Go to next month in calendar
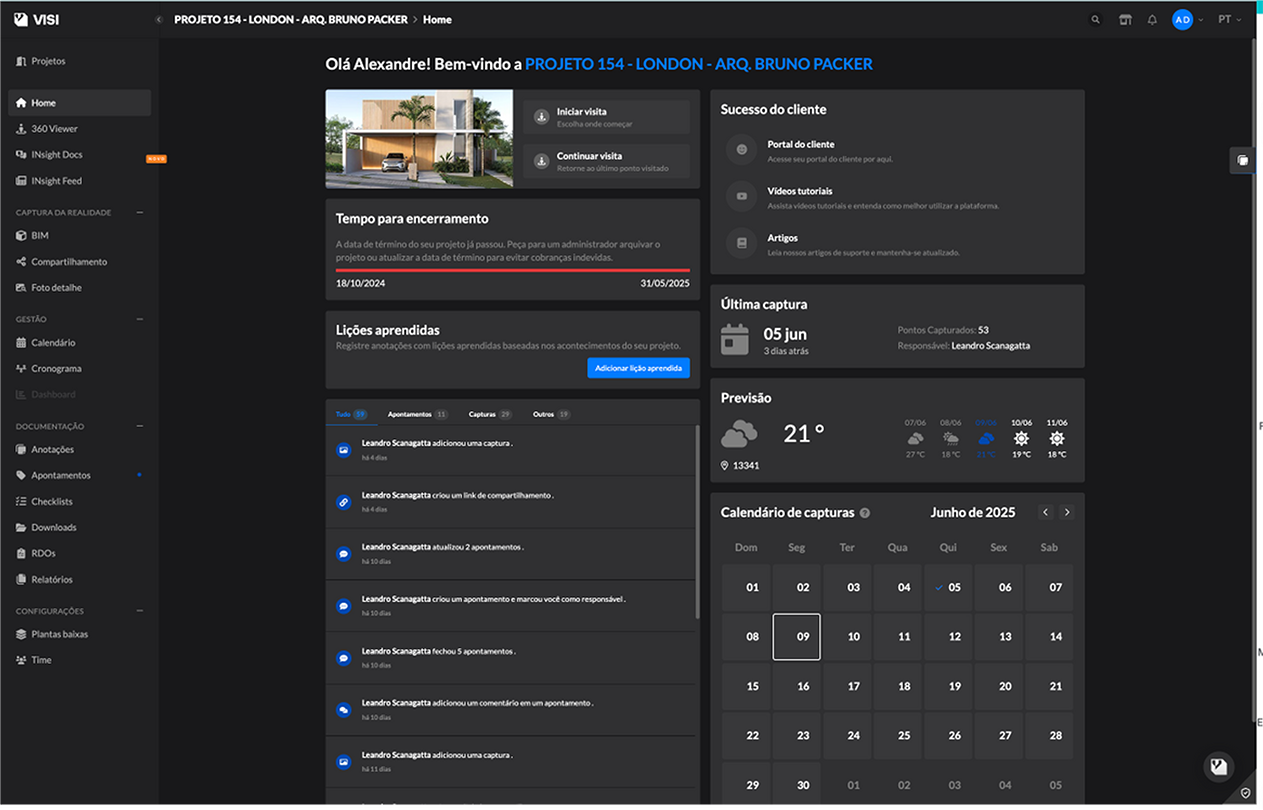The image size is (1263, 810). (1067, 512)
